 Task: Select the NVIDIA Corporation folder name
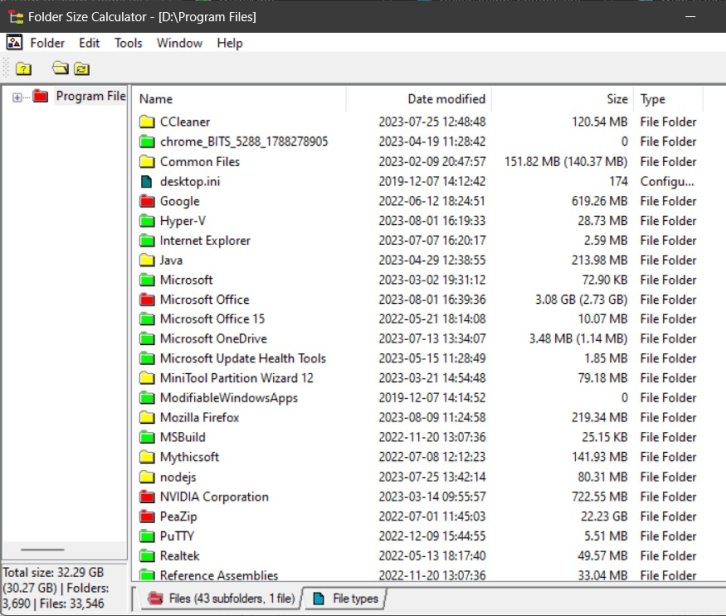(x=214, y=497)
